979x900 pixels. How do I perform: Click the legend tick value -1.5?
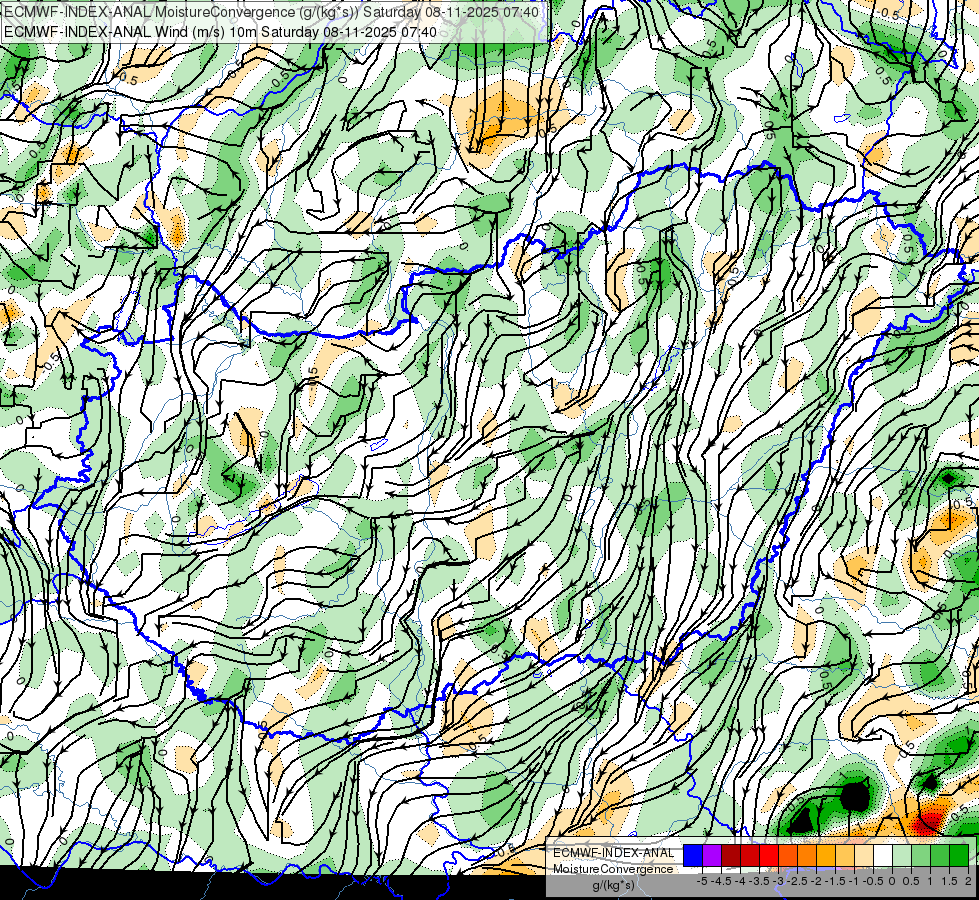pyautogui.click(x=835, y=881)
